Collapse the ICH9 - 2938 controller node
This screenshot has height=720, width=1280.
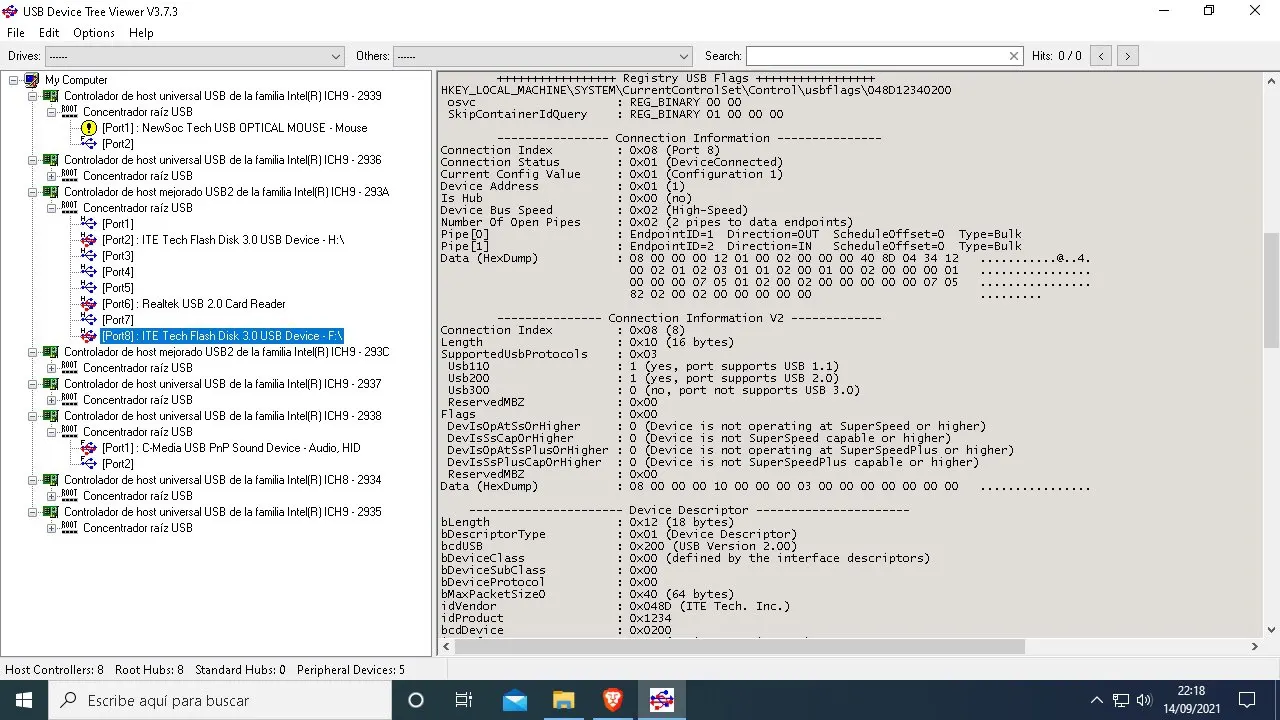tap(33, 416)
